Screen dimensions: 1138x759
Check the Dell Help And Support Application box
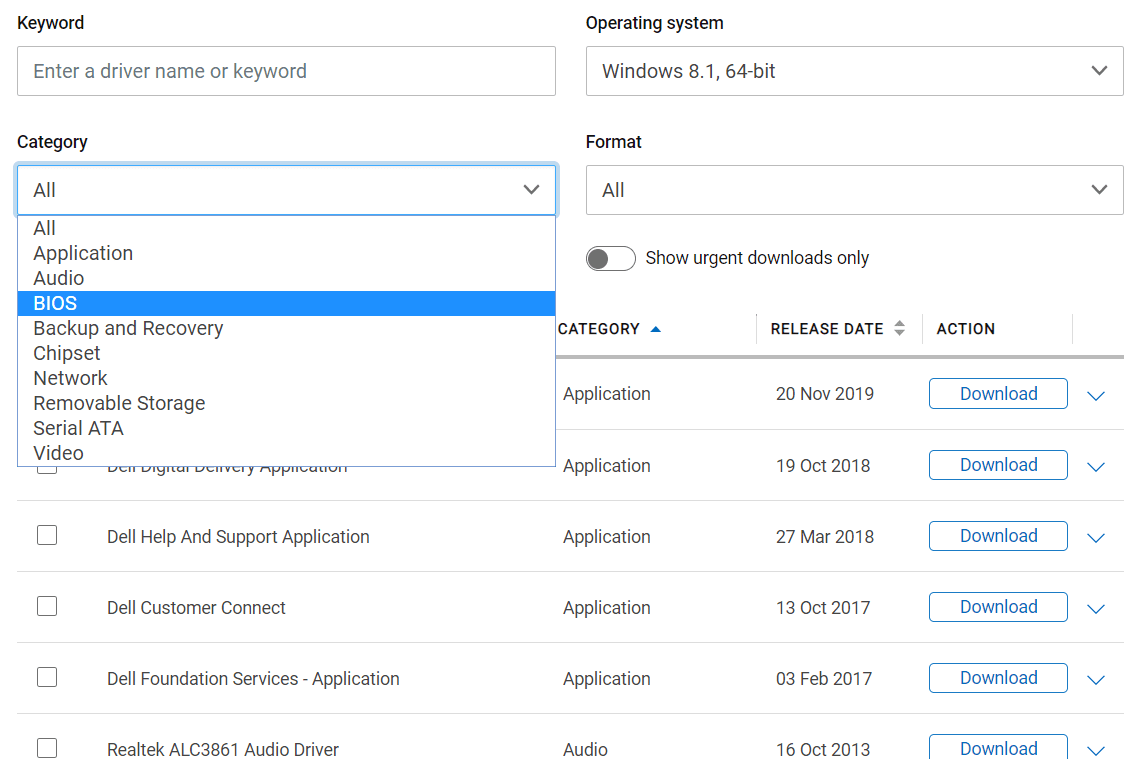(x=47, y=535)
